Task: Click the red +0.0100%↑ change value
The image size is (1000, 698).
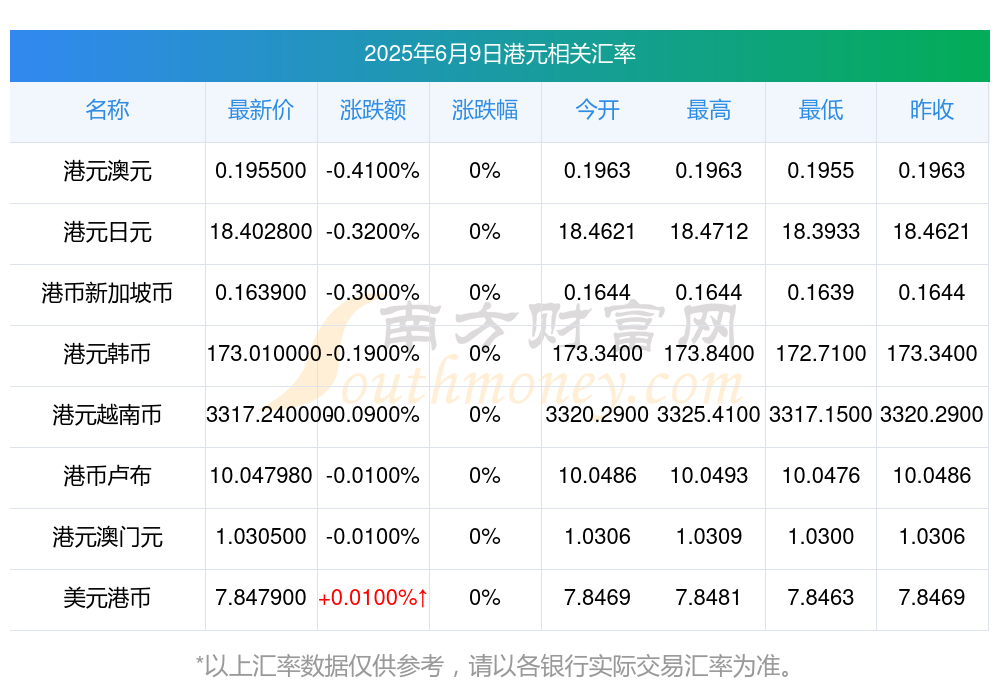Action: [373, 597]
